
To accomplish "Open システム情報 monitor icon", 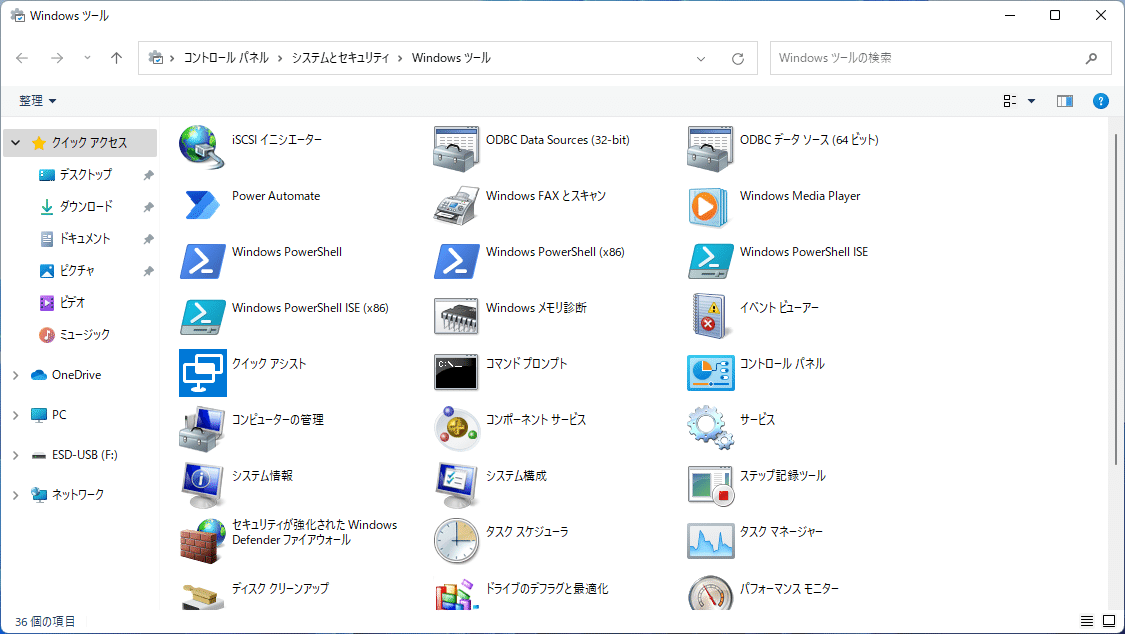I will 202,485.
